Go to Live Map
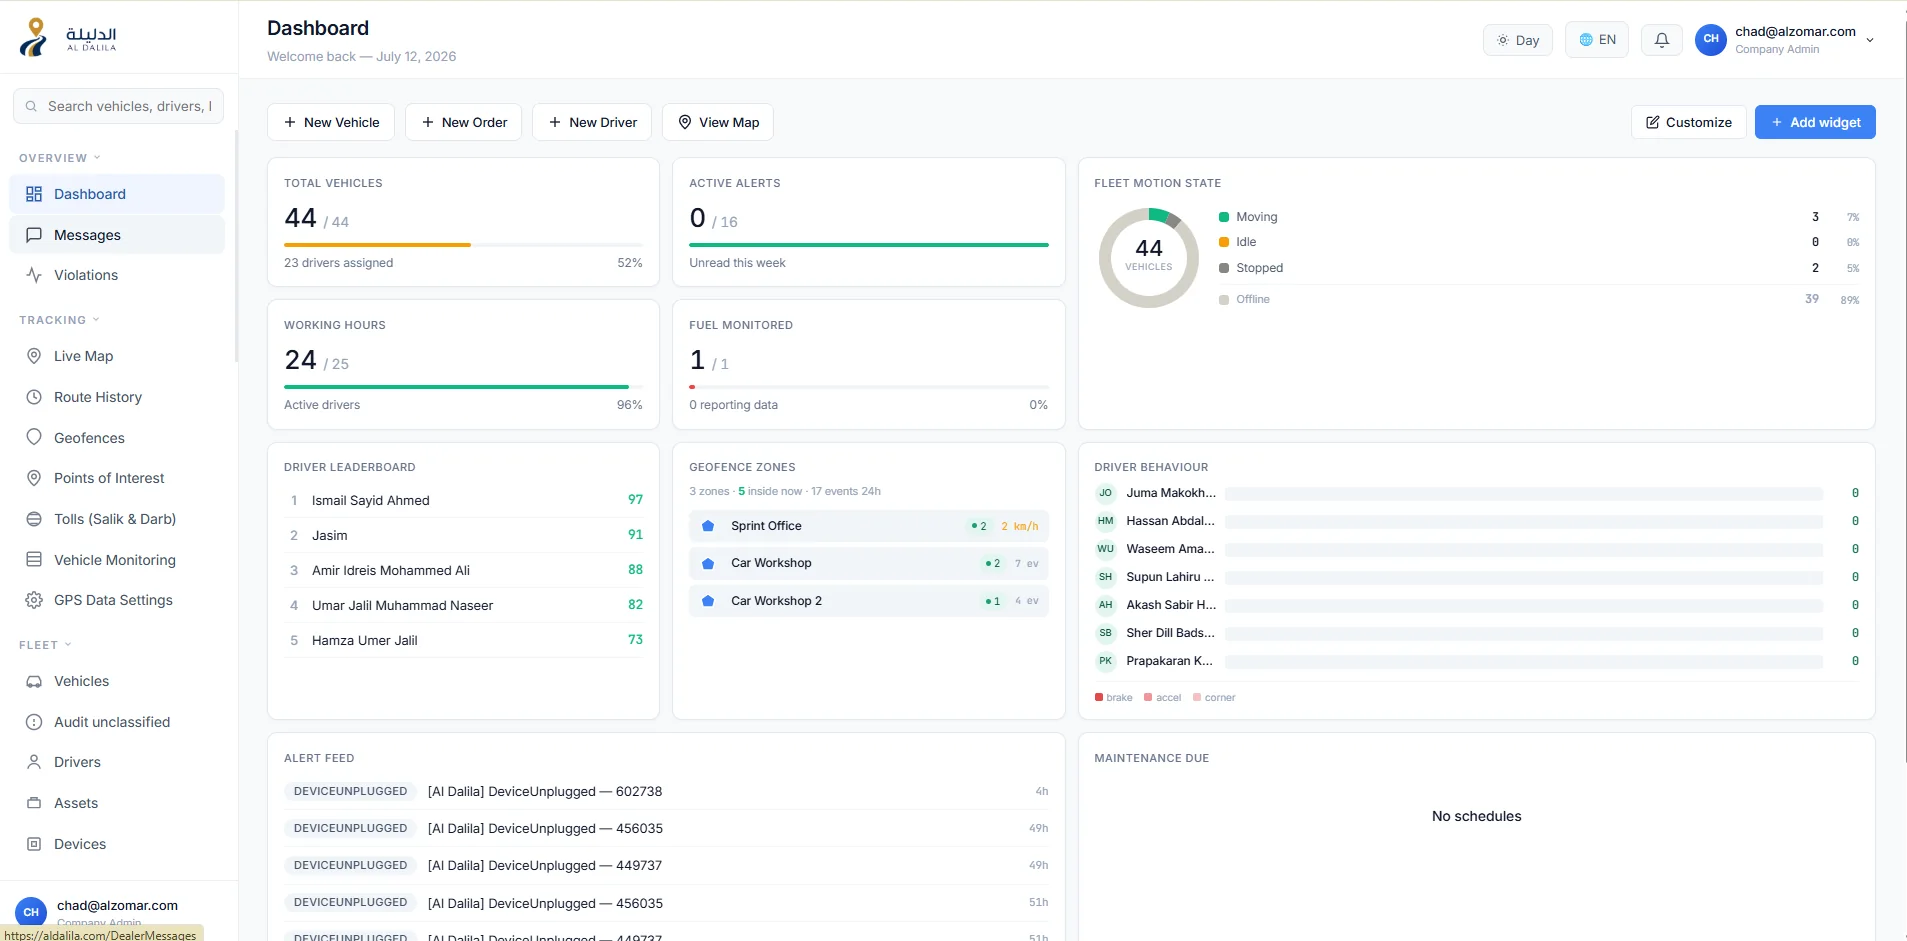 tap(117, 356)
